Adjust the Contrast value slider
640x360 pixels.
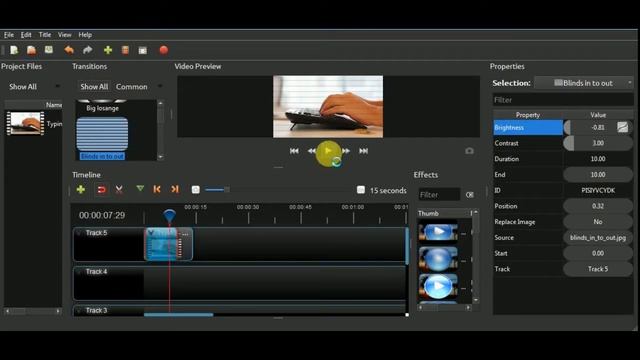[x=598, y=143]
